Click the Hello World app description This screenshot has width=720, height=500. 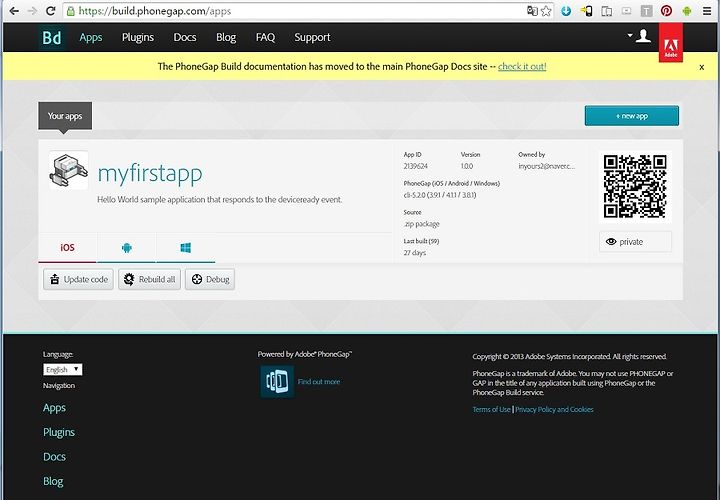(219, 200)
